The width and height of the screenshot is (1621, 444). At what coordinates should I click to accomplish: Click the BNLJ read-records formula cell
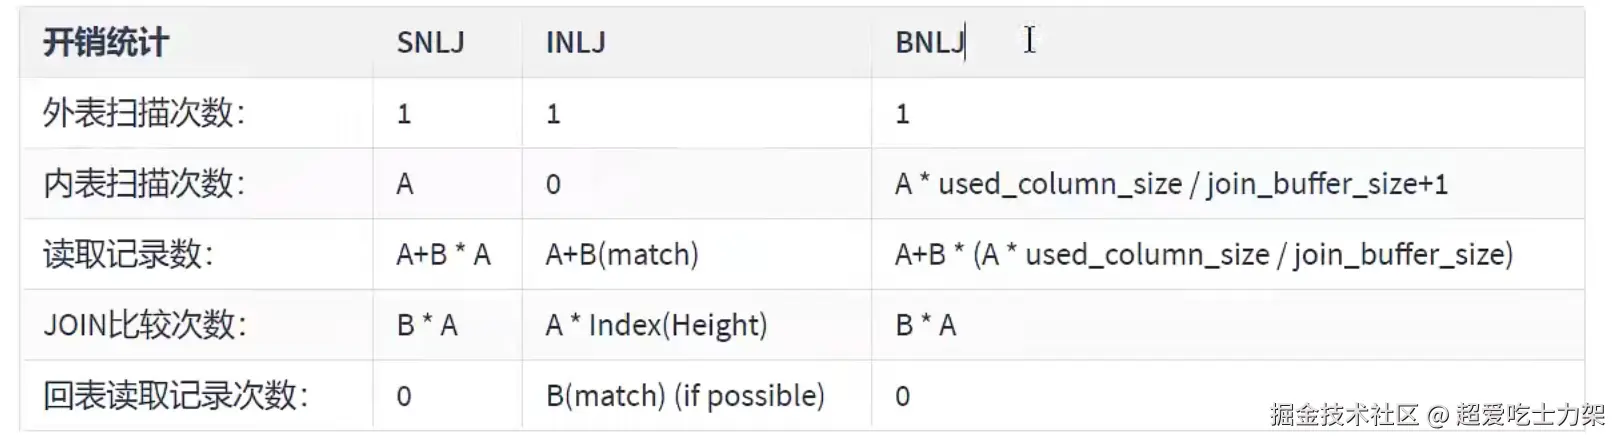pyautogui.click(x=1203, y=255)
